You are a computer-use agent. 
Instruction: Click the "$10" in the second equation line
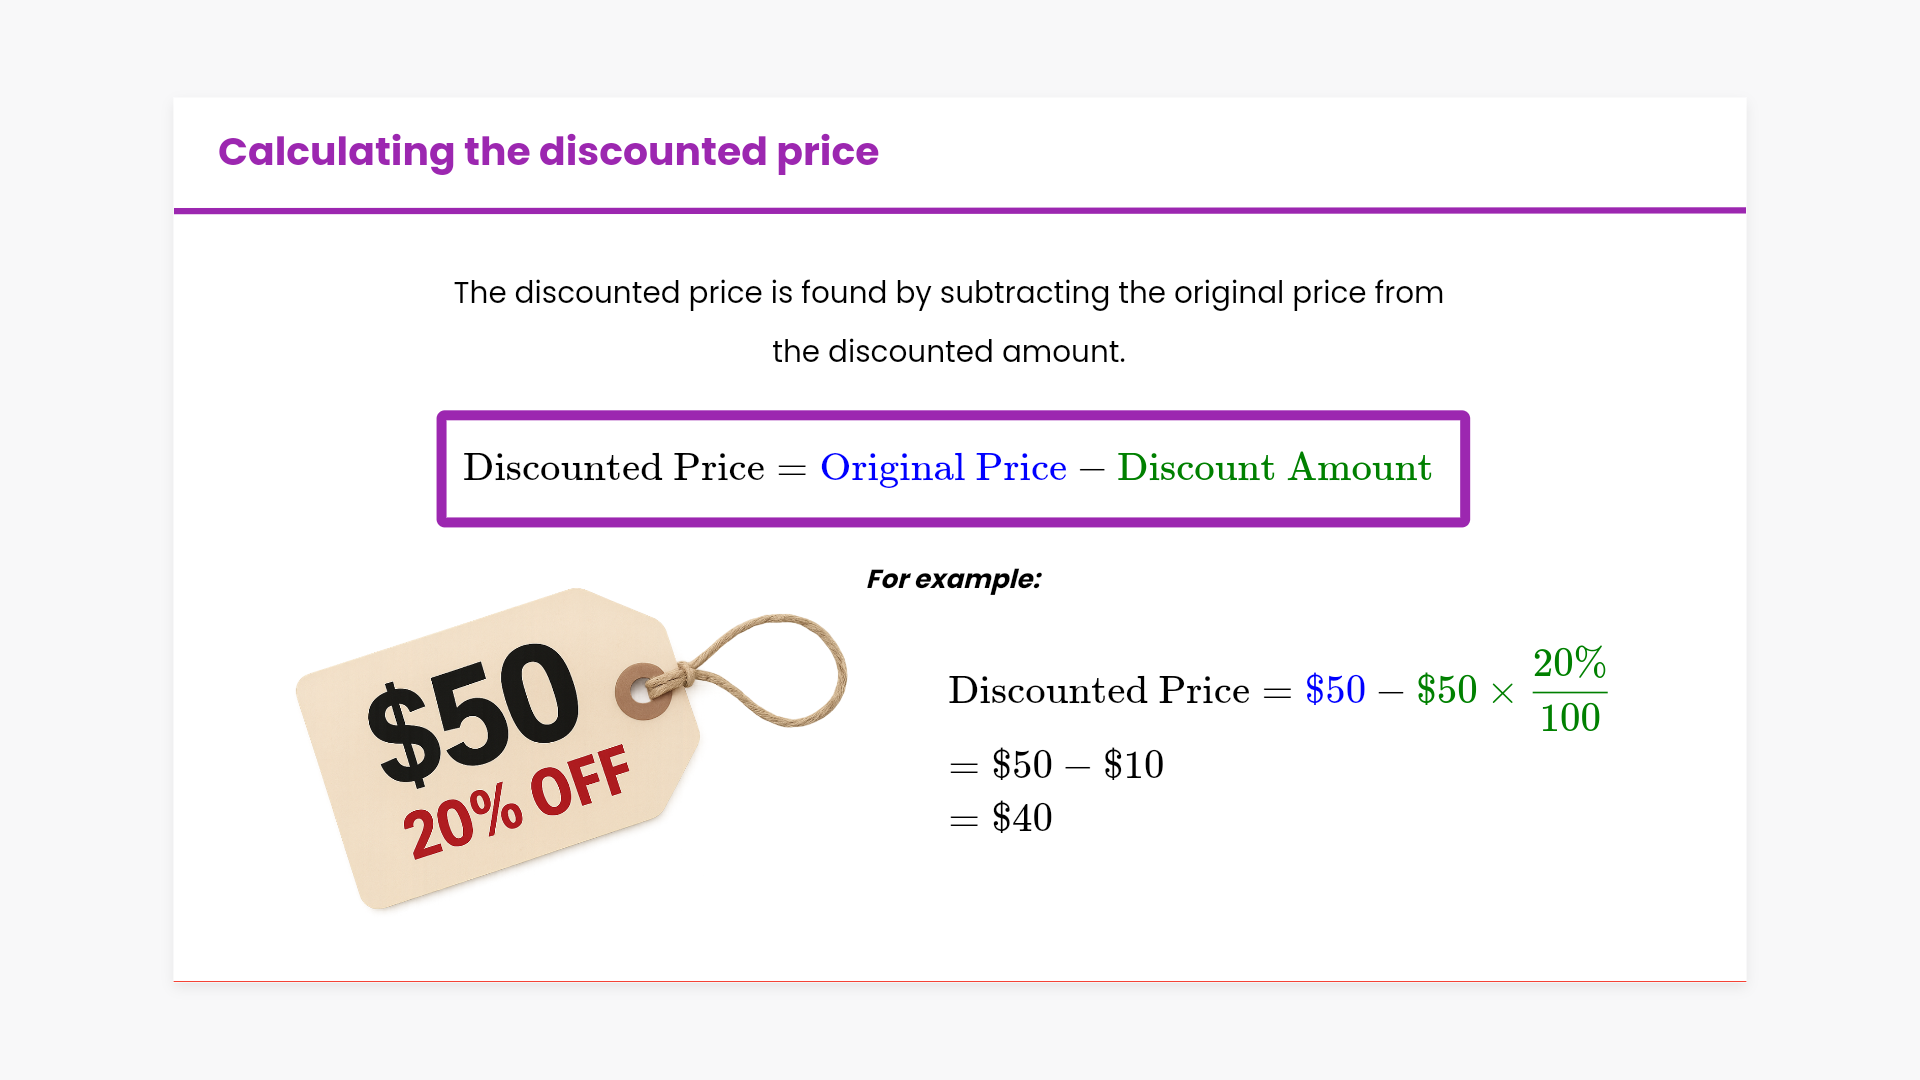(1133, 766)
